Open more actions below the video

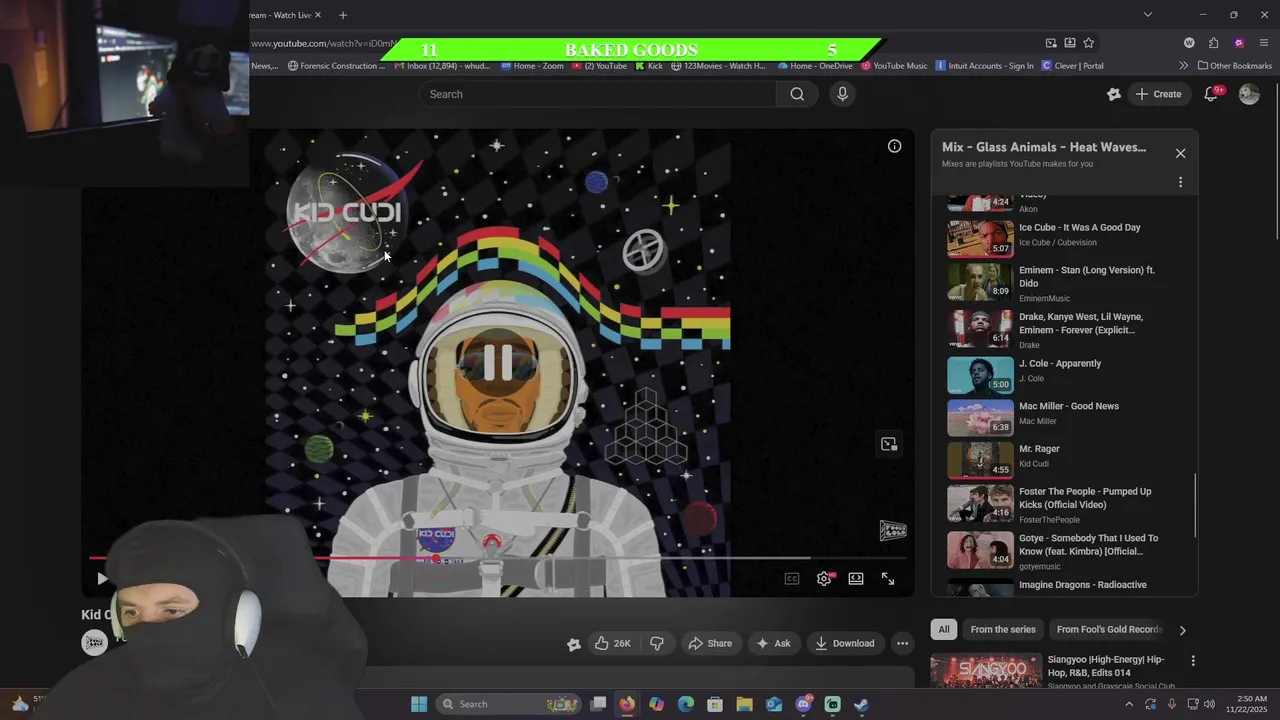pyautogui.click(x=902, y=643)
